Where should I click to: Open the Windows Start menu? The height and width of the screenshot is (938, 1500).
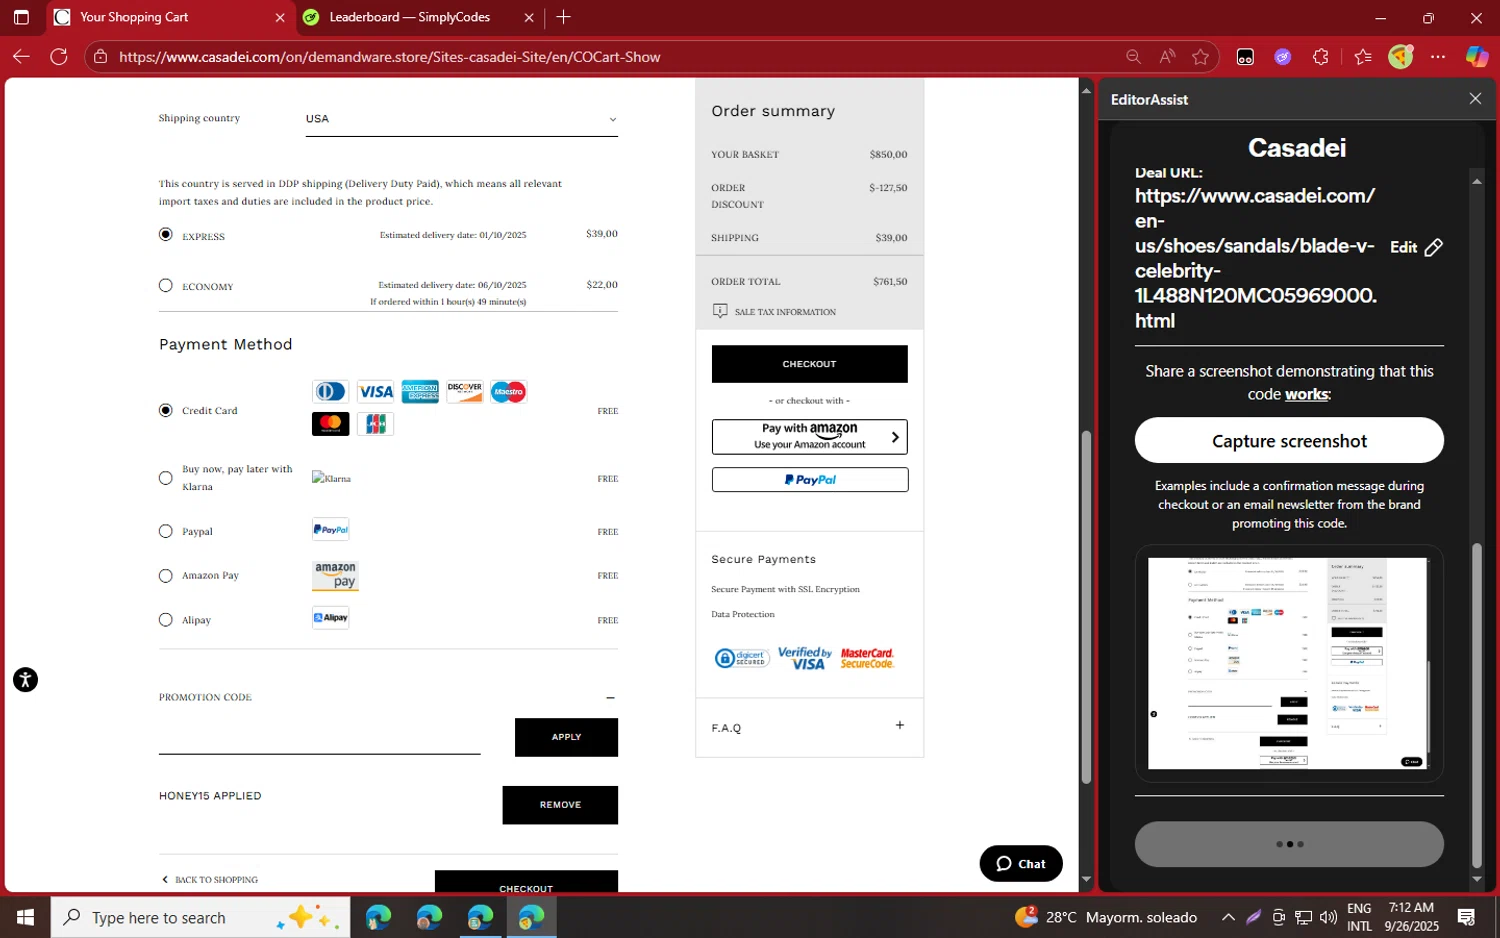(x=25, y=917)
